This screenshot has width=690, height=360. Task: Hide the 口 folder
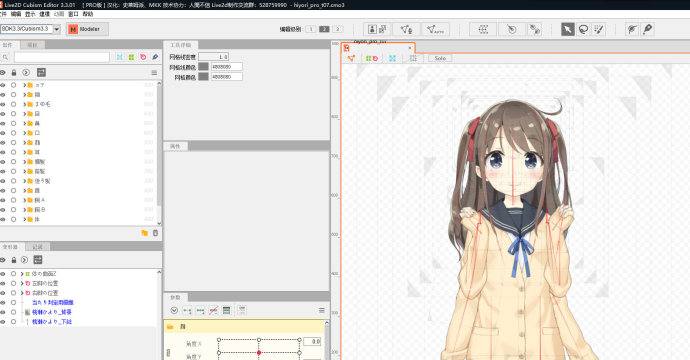pyautogui.click(x=3, y=133)
